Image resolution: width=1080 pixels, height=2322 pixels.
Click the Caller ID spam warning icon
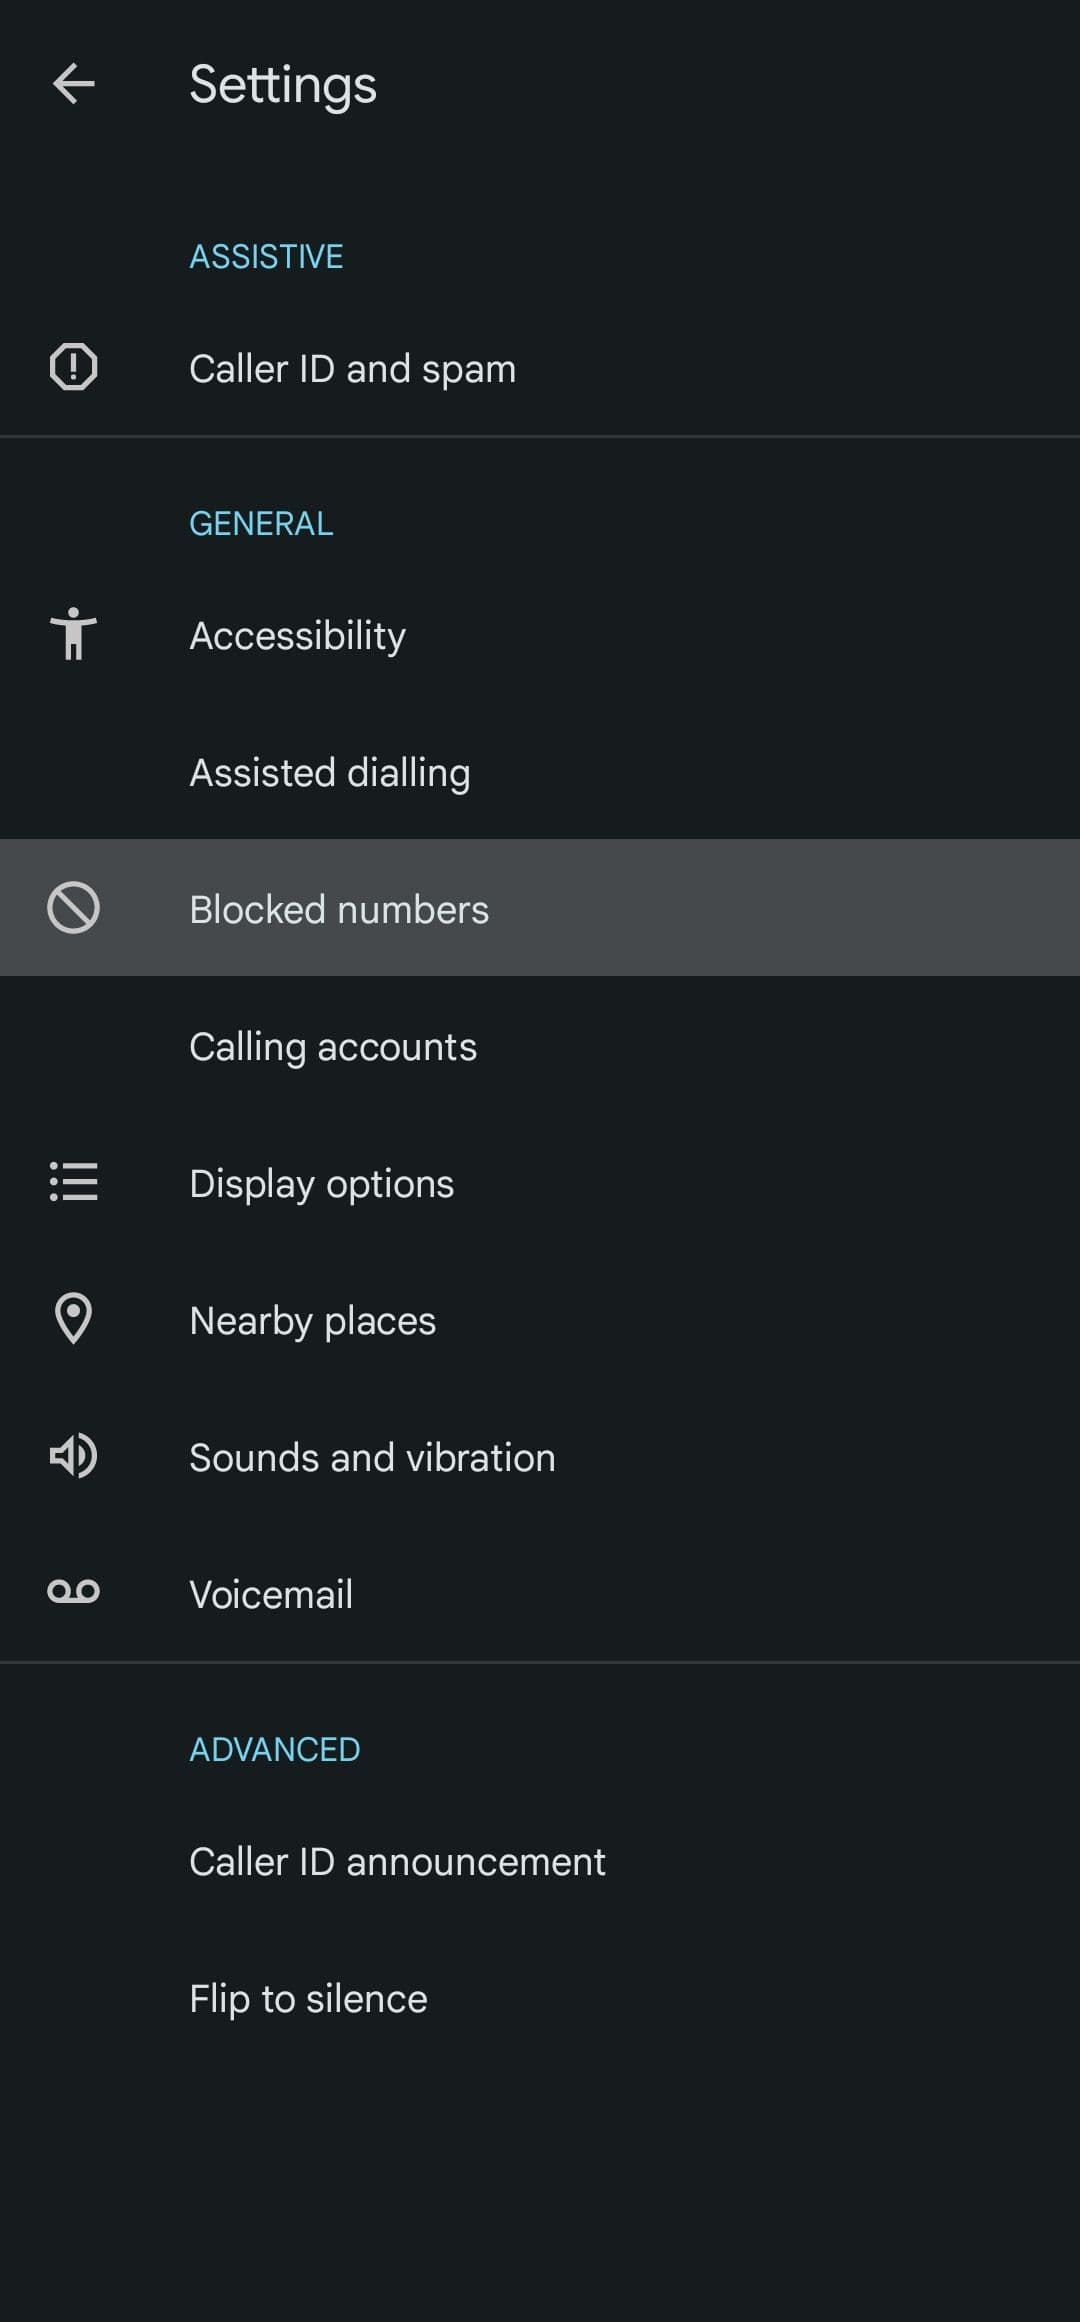(x=73, y=367)
